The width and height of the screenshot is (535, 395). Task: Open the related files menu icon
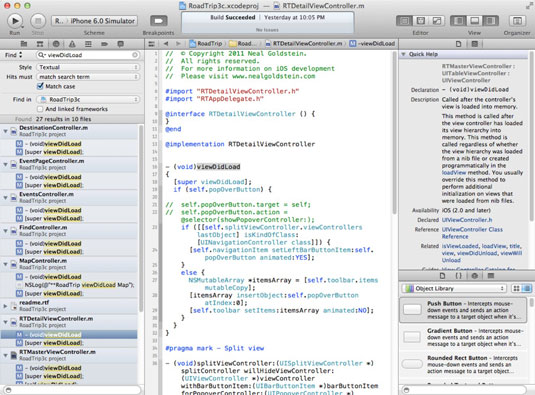(152, 44)
